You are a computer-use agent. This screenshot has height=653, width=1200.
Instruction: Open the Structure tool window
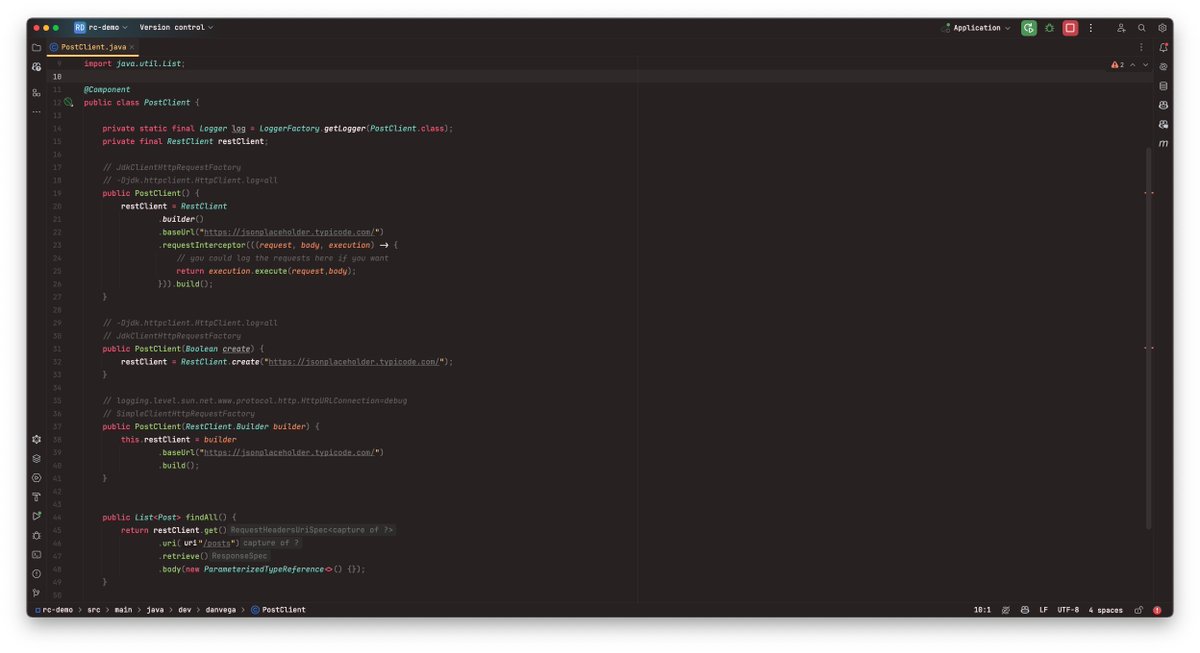36,92
